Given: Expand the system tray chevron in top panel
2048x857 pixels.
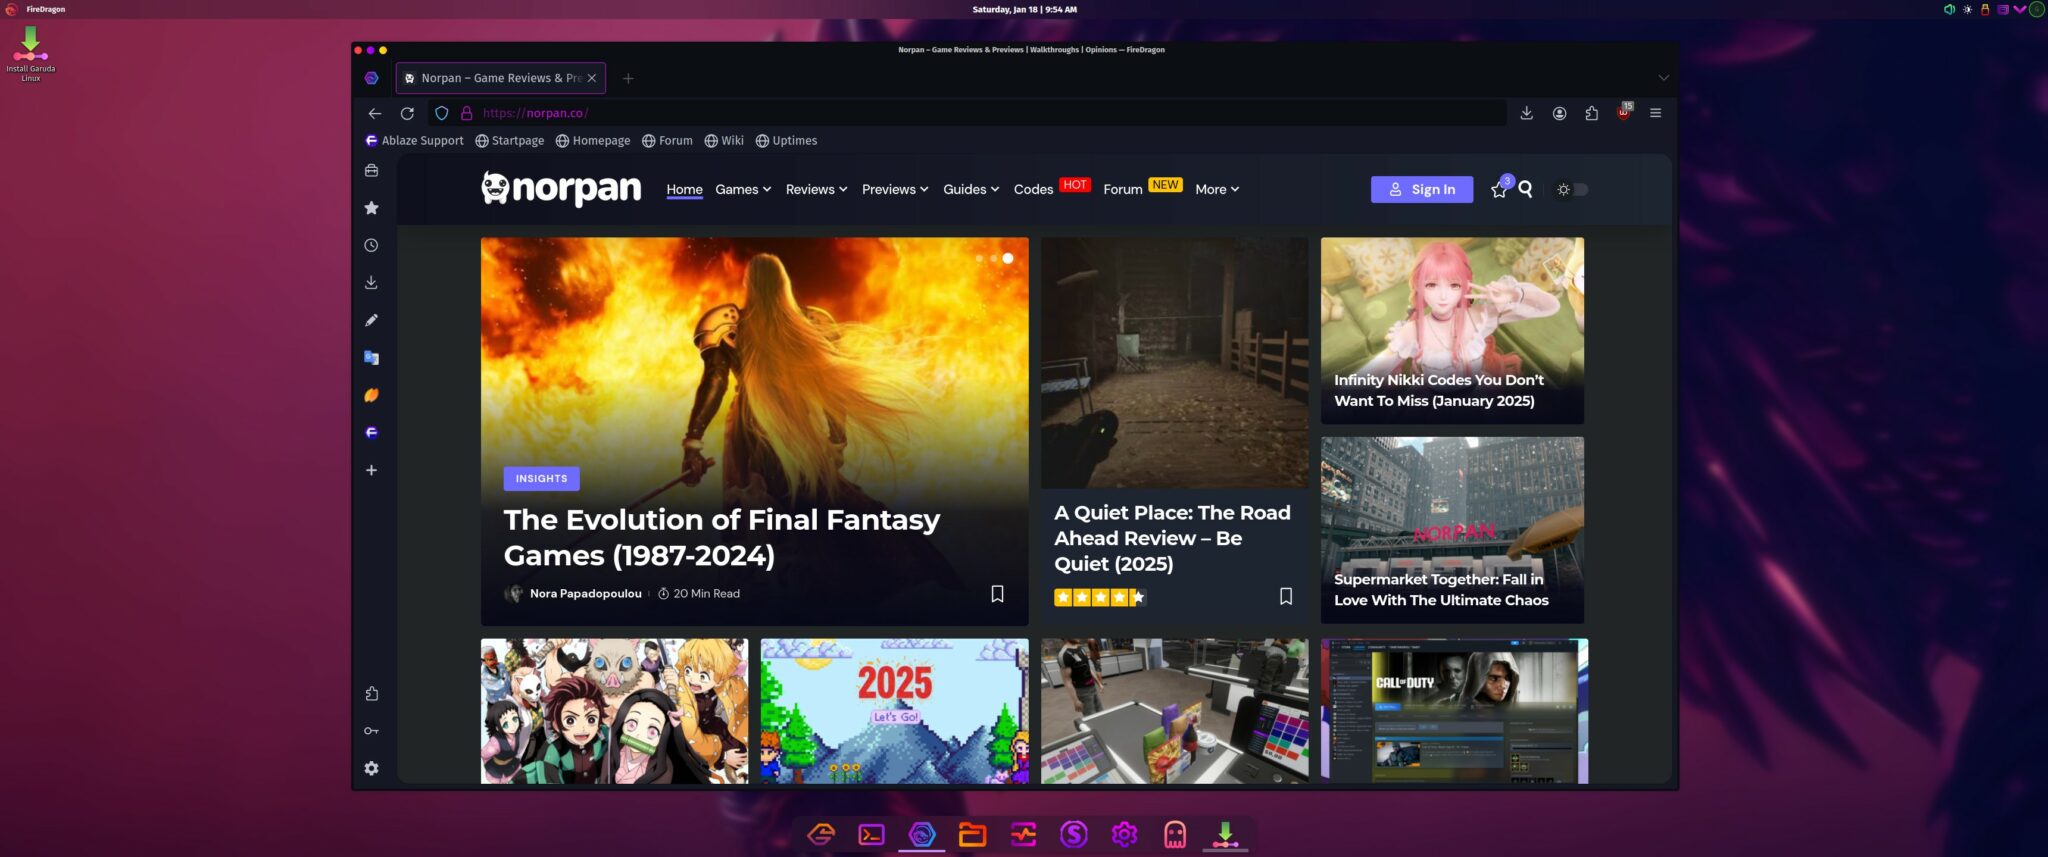Looking at the screenshot, I should [2019, 9].
